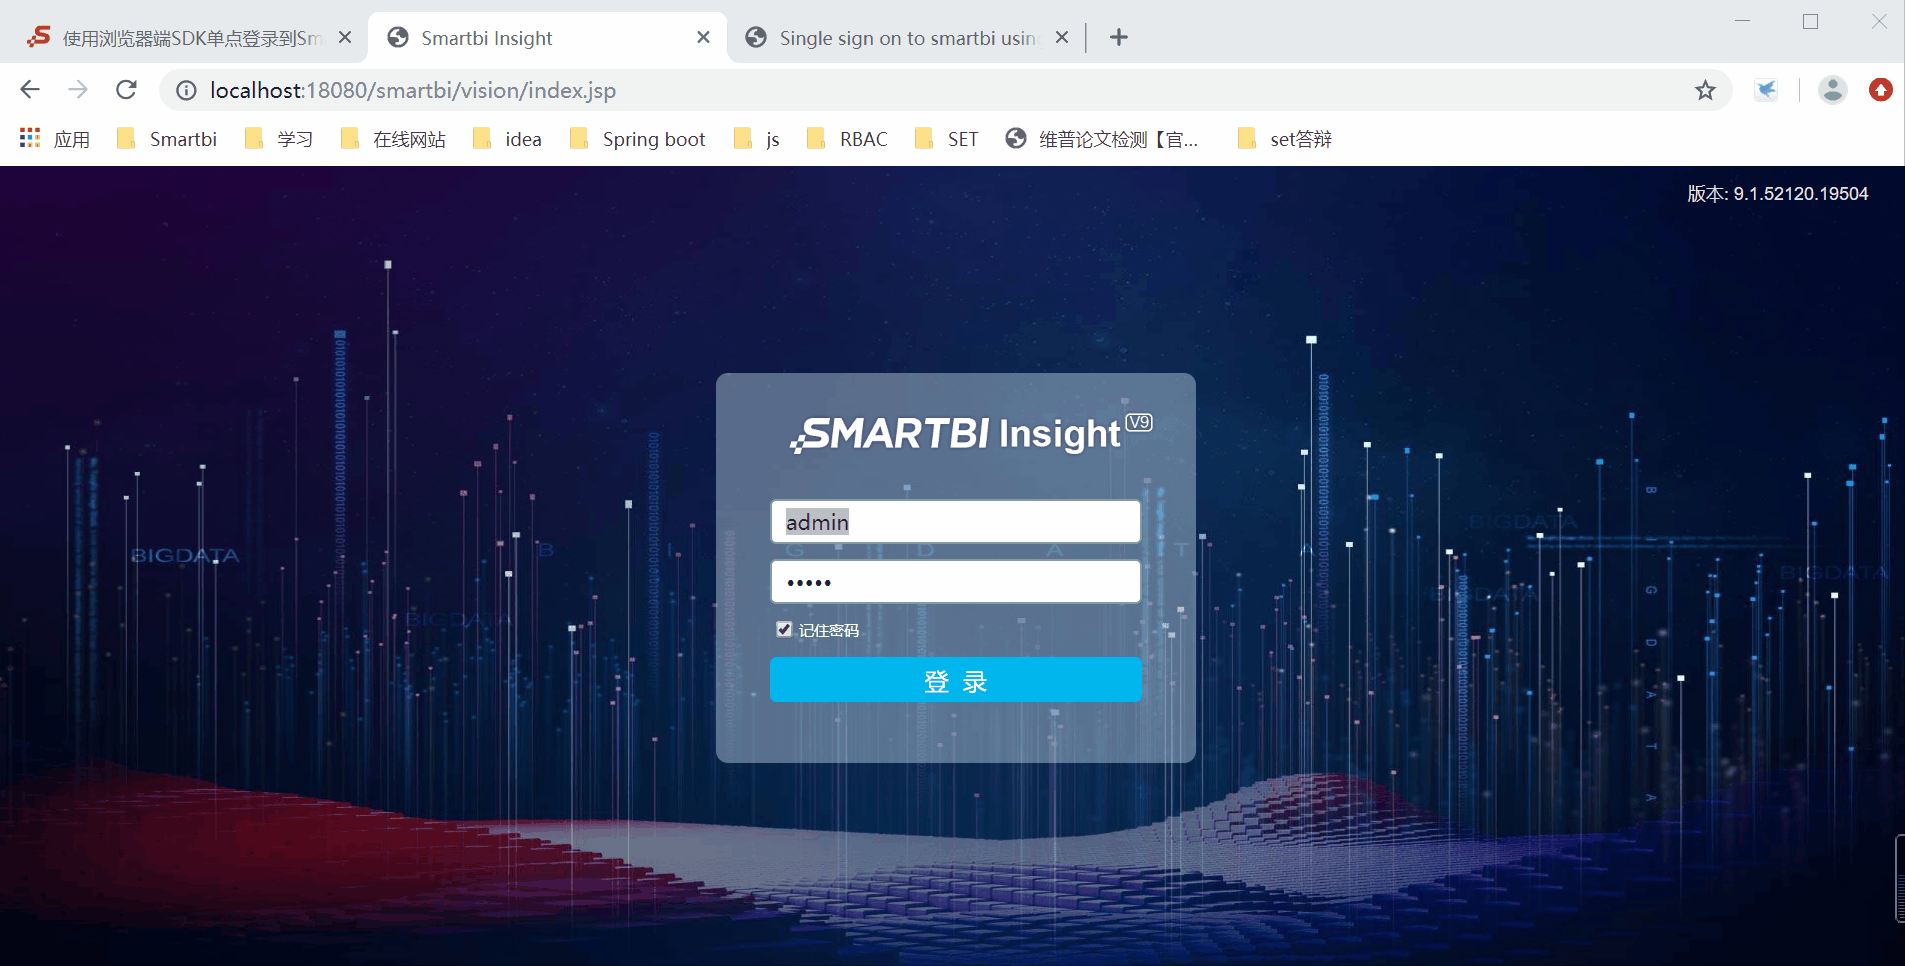
Task: Click the red update arrow icon
Action: 1880,90
